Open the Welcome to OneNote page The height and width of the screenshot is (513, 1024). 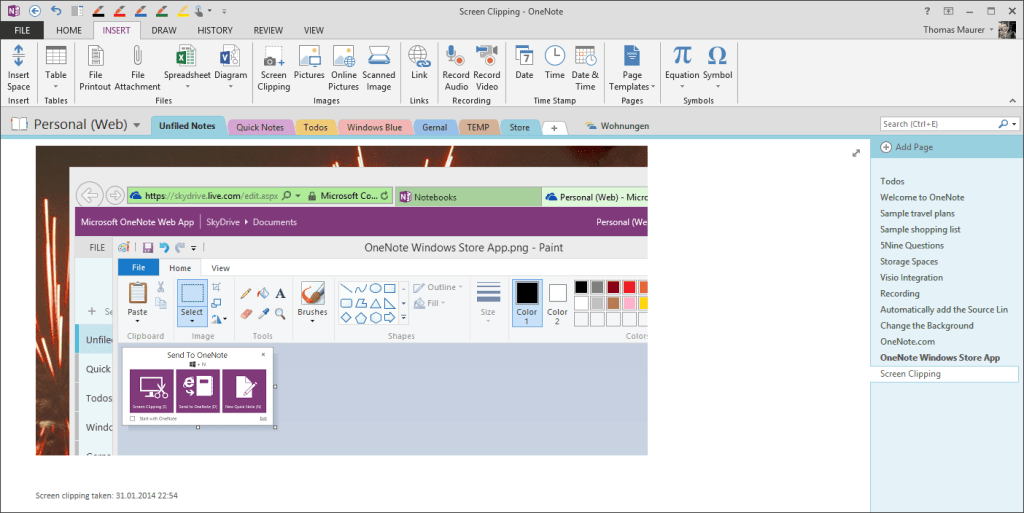[x=921, y=197]
